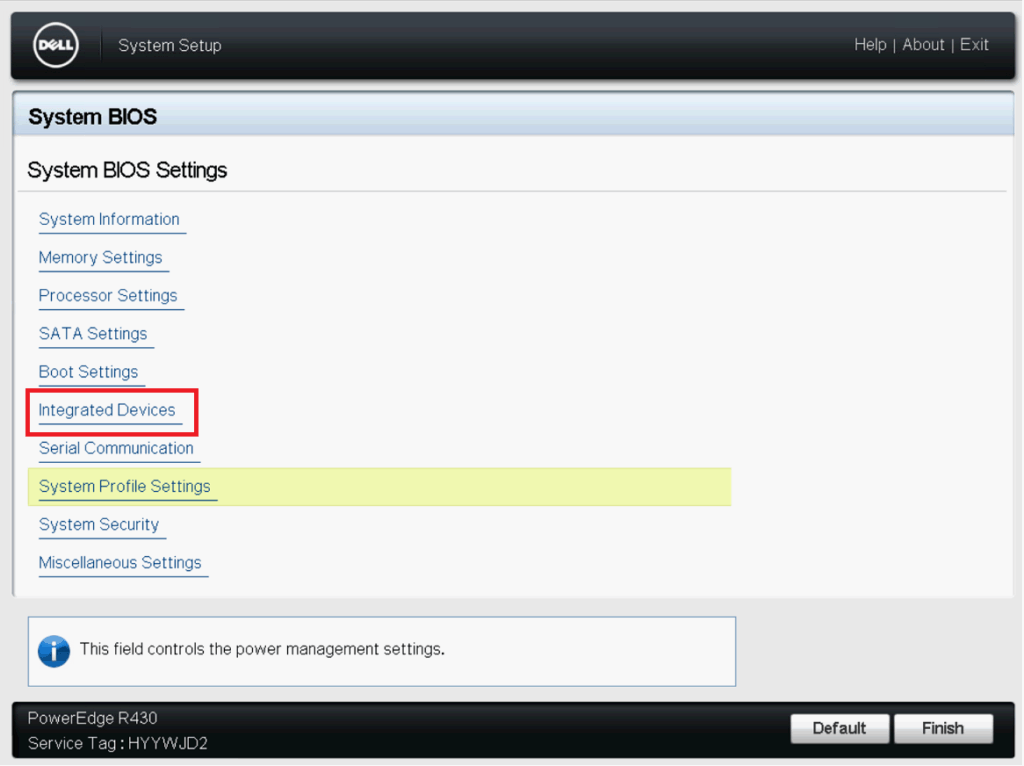
Task: Click the System BIOS heading
Action: (x=93, y=117)
